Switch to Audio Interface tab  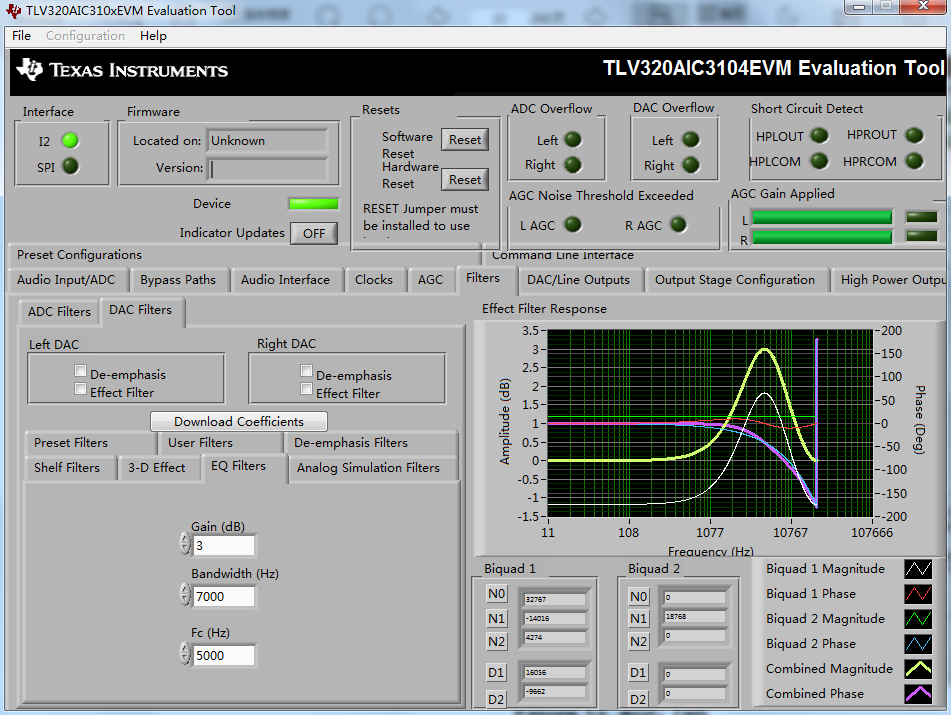click(286, 280)
